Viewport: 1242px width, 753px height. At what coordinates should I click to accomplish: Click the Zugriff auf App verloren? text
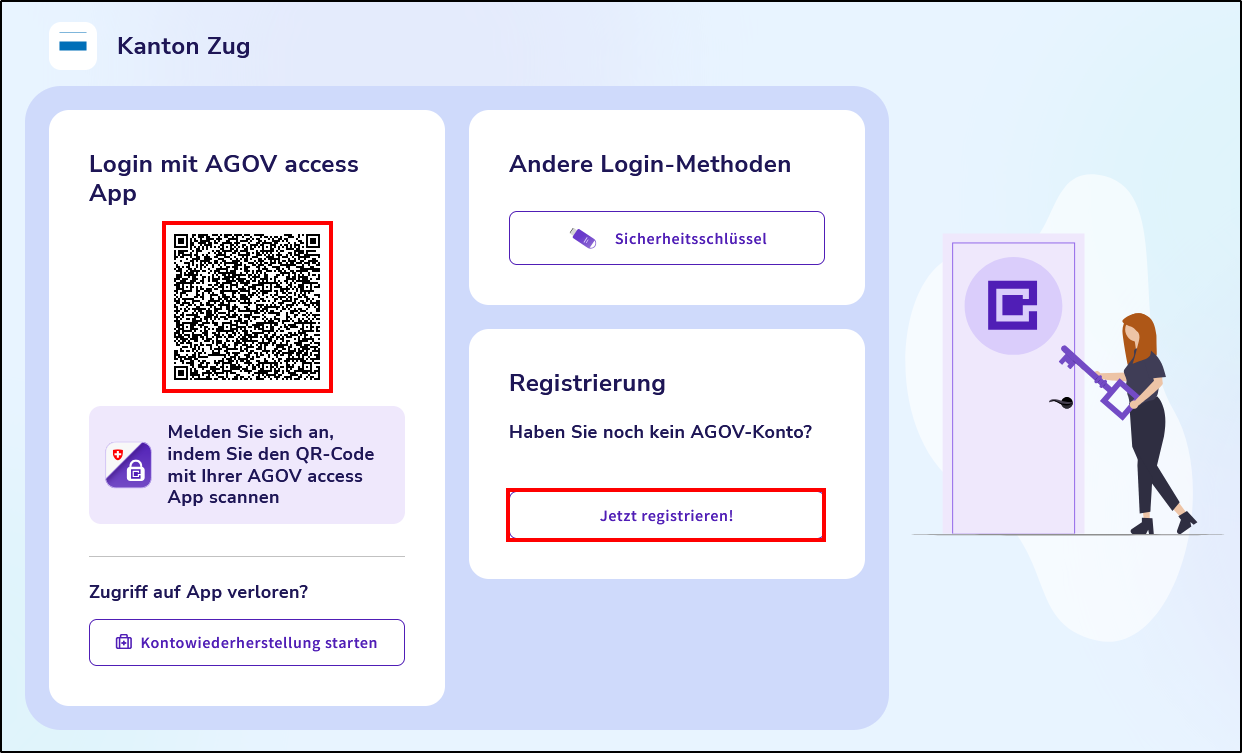click(x=198, y=592)
